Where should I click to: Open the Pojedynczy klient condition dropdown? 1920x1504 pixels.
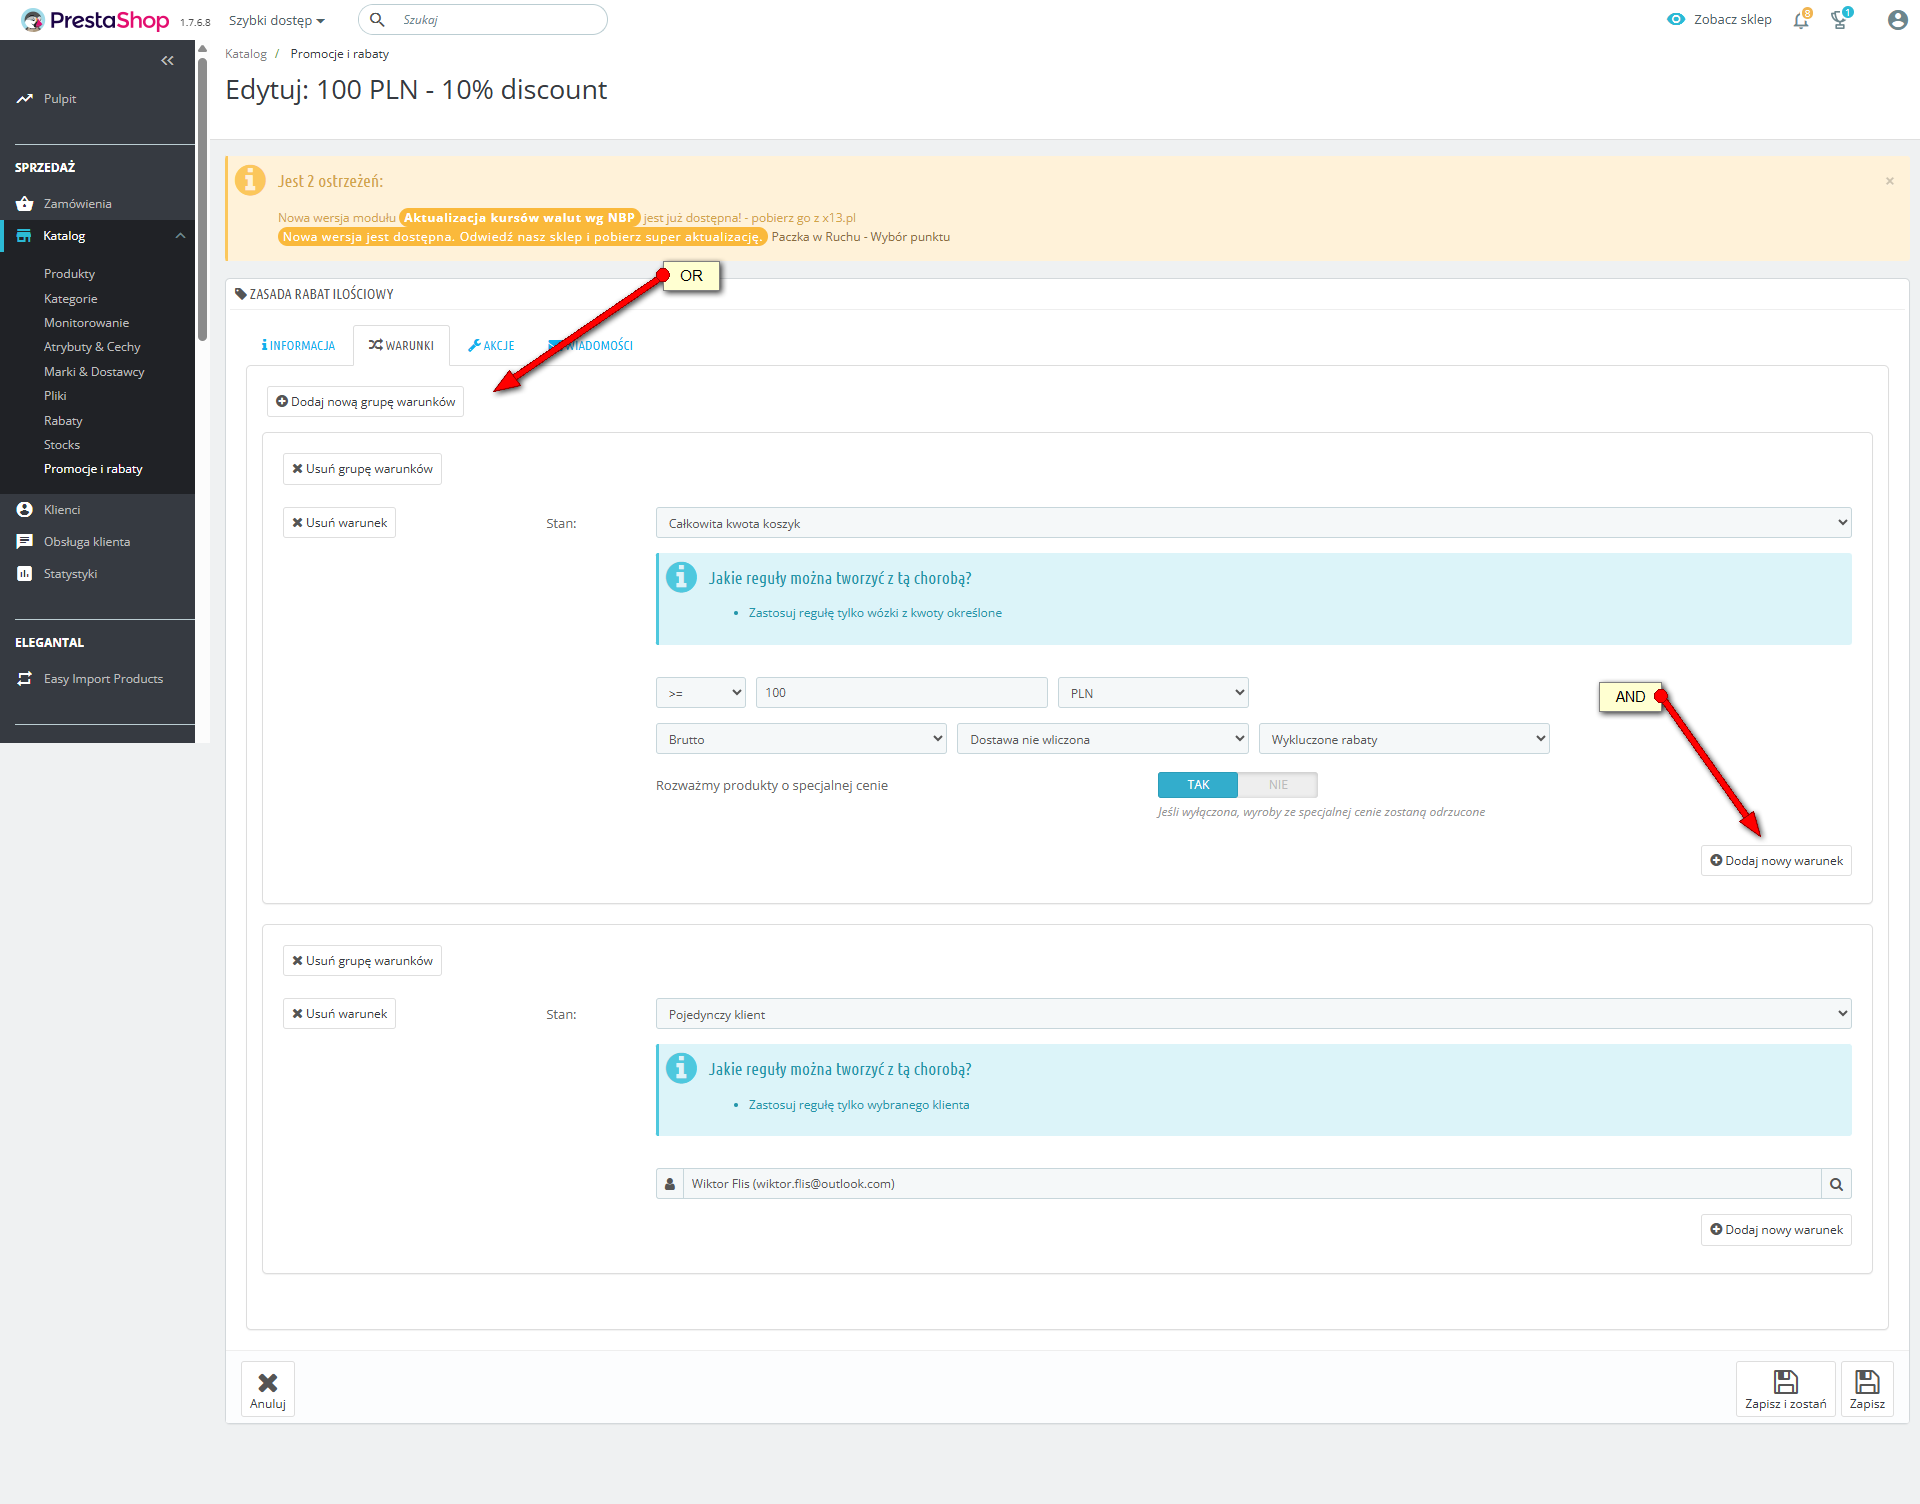(1253, 1014)
